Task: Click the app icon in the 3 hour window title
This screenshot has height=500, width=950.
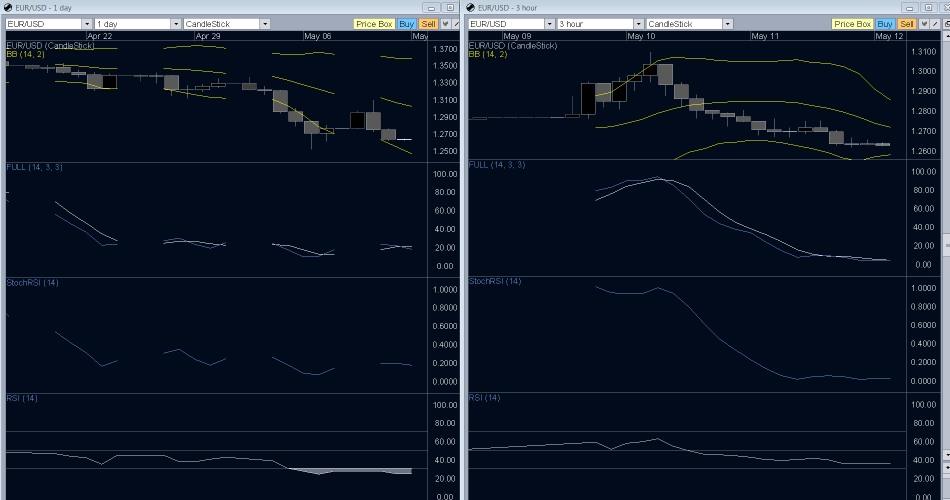Action: coord(470,8)
